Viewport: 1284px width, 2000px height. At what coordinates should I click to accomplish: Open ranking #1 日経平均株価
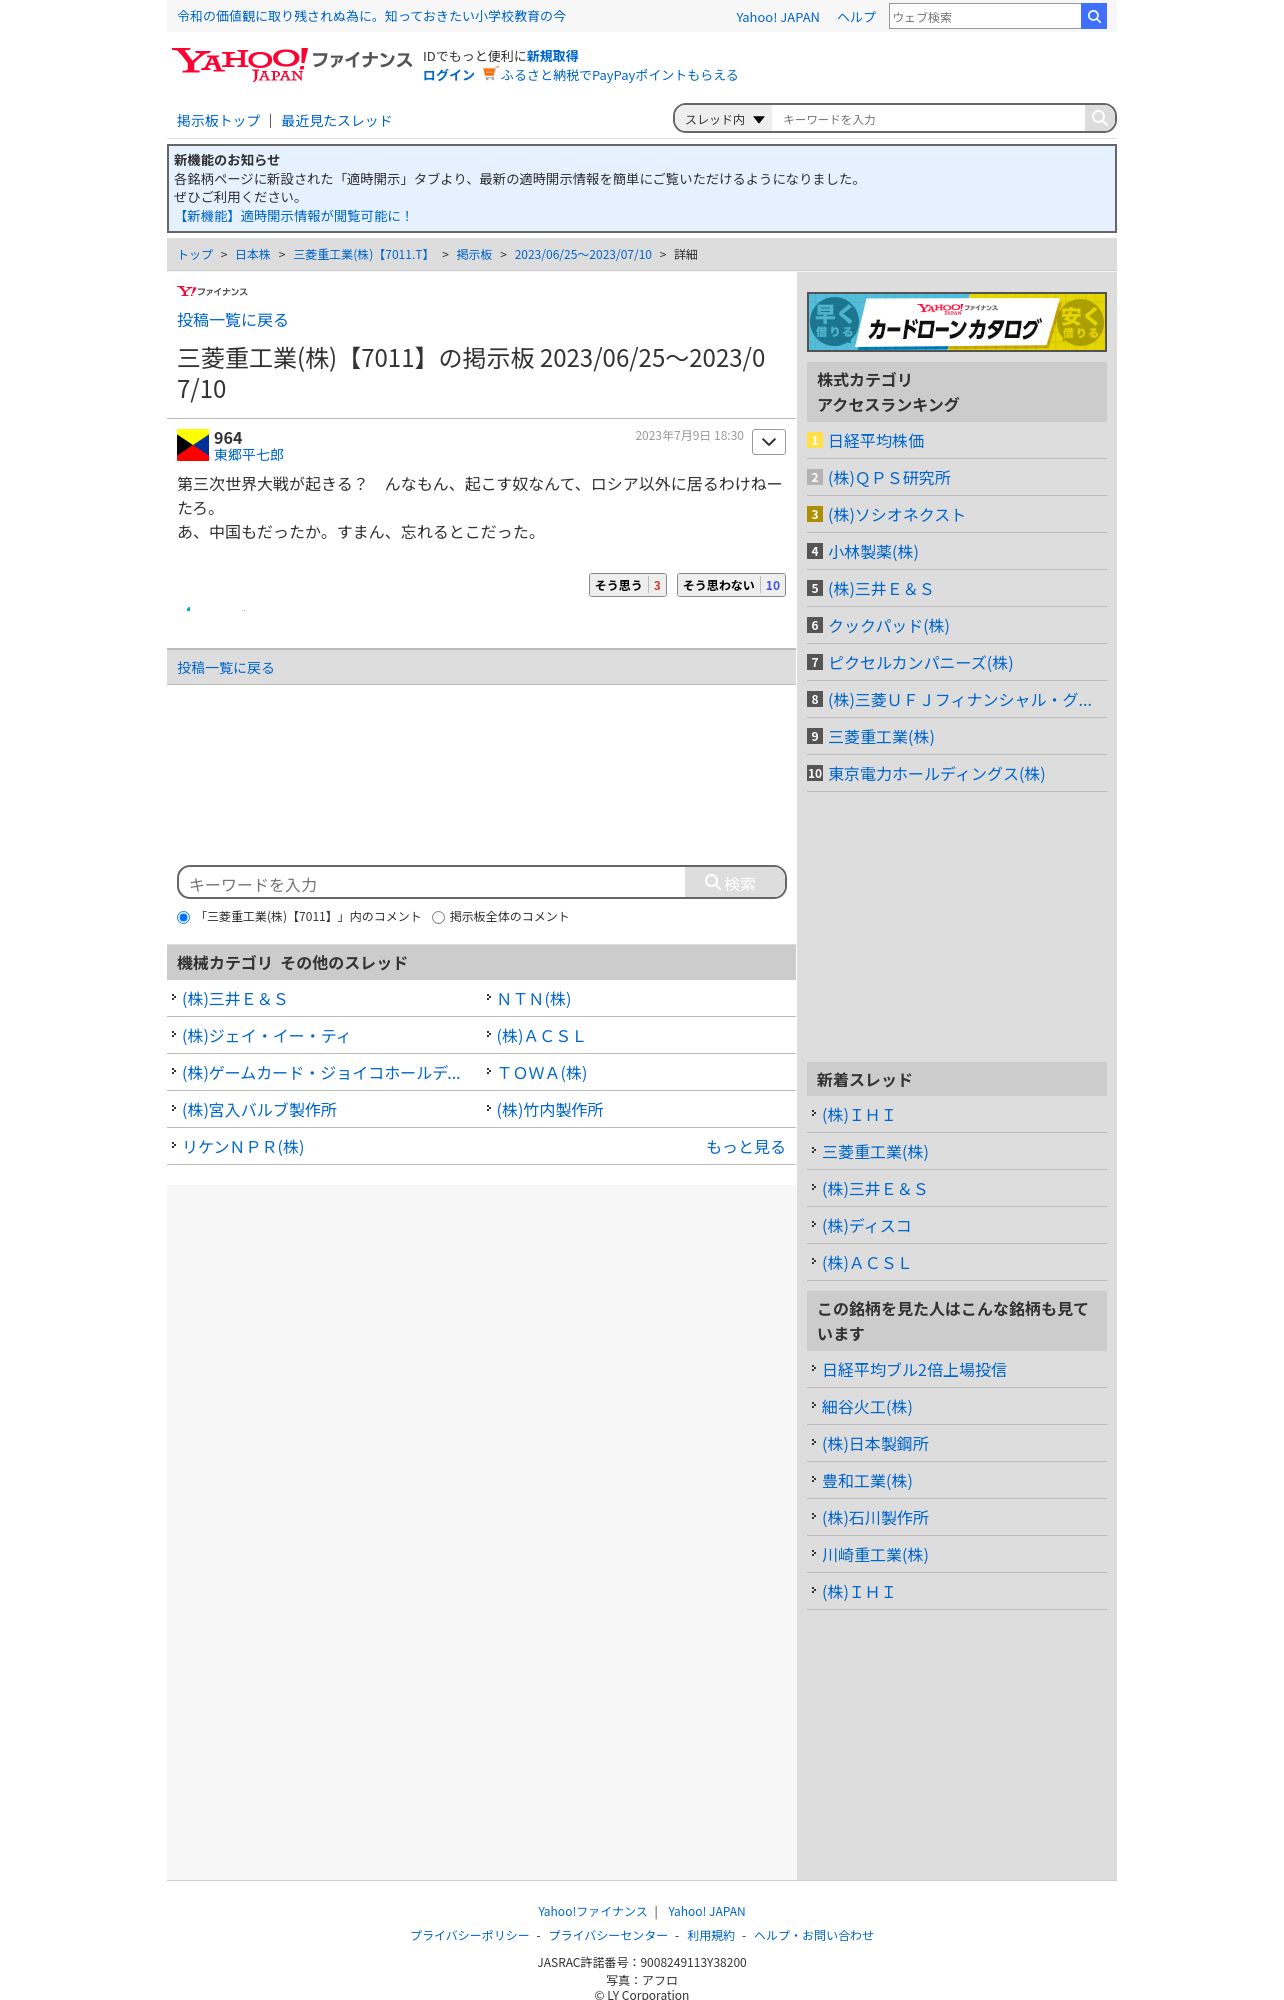click(876, 441)
